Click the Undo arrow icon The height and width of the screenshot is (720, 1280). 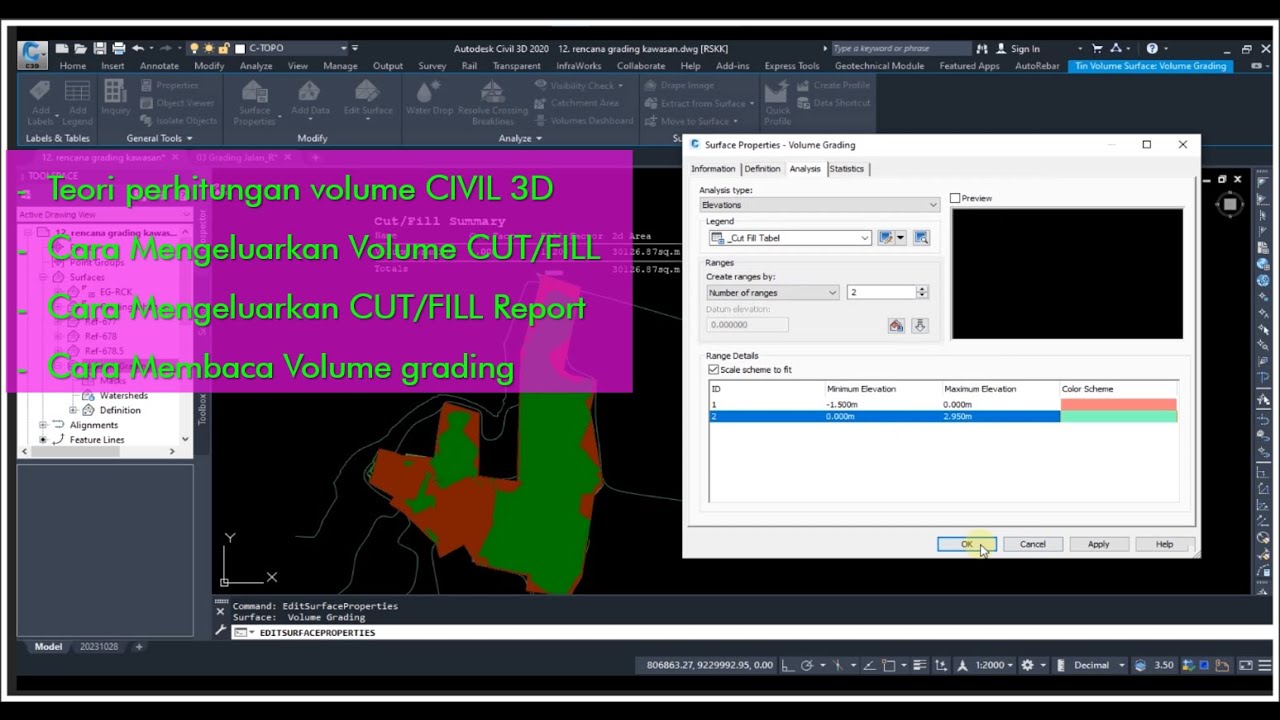138,48
